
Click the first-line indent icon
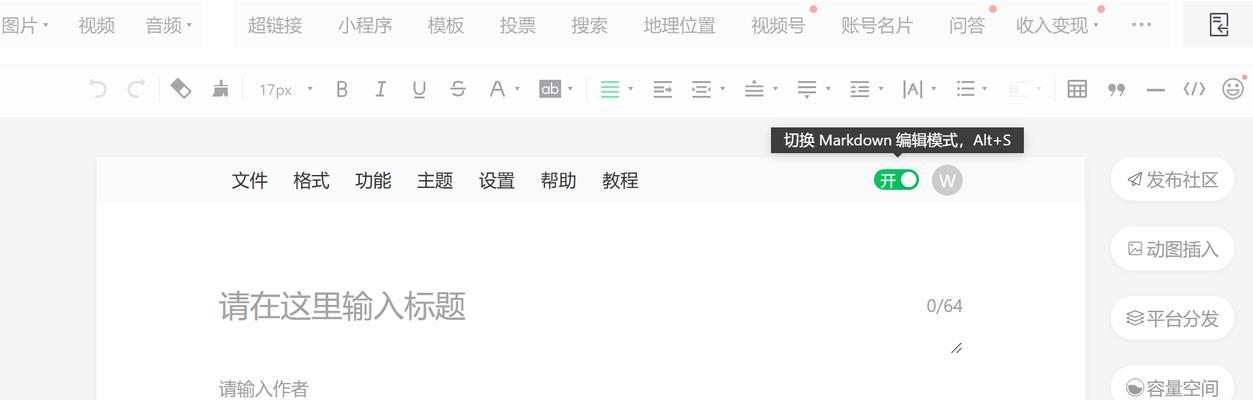701,89
